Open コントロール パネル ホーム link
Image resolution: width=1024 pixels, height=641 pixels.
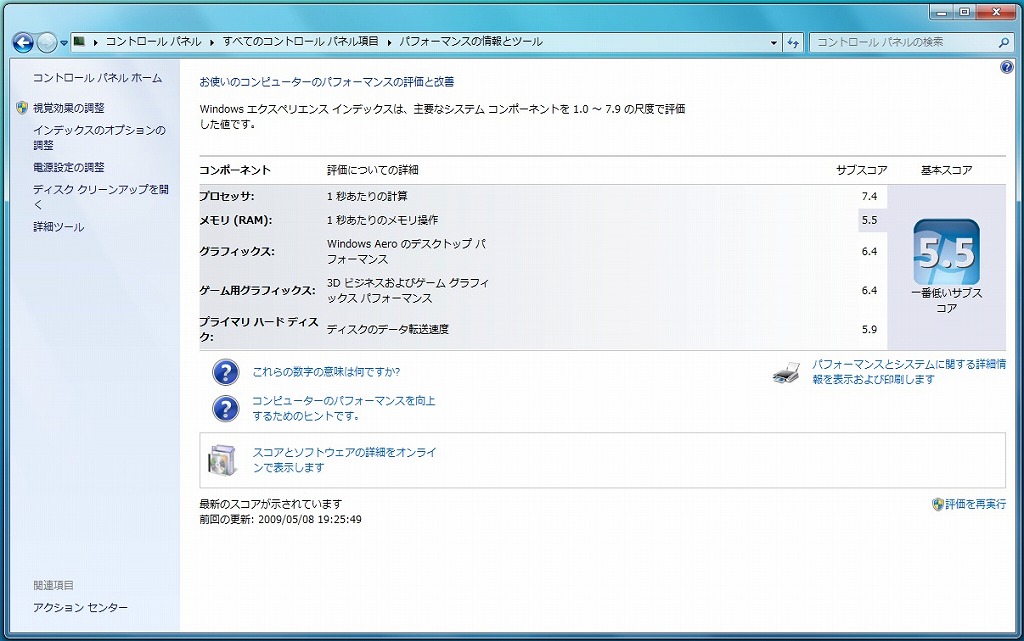(97, 78)
